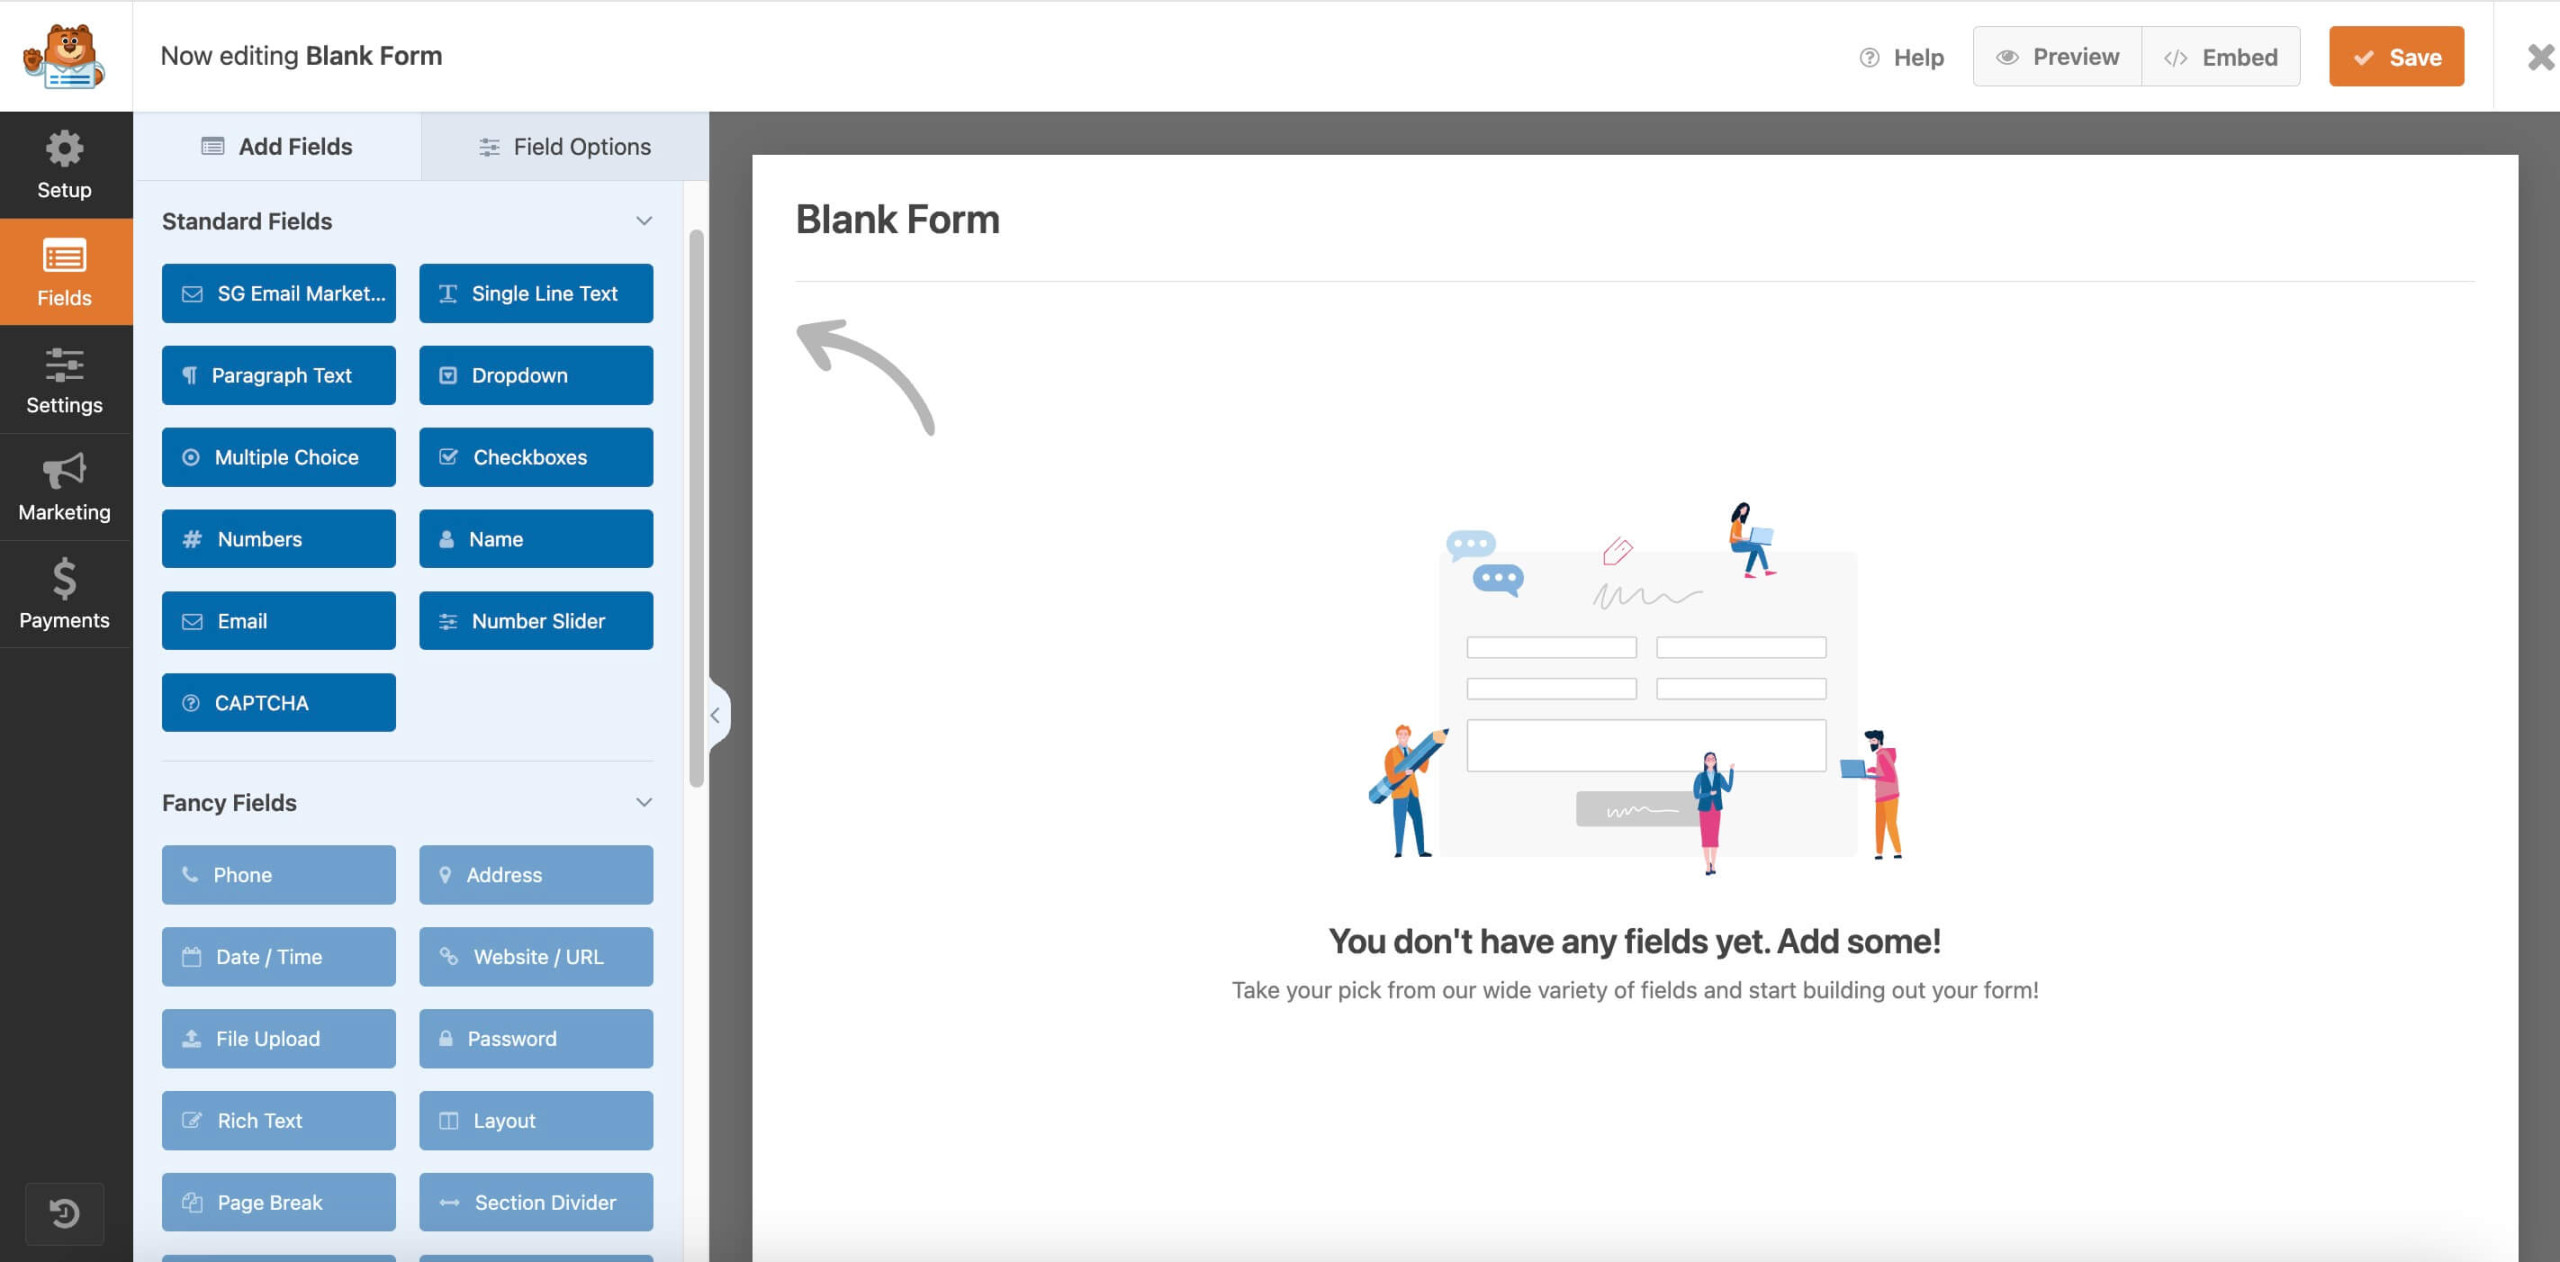Screen dimensions: 2560x1262
Task: Switch to Add Fields tab
Action: pos(277,147)
